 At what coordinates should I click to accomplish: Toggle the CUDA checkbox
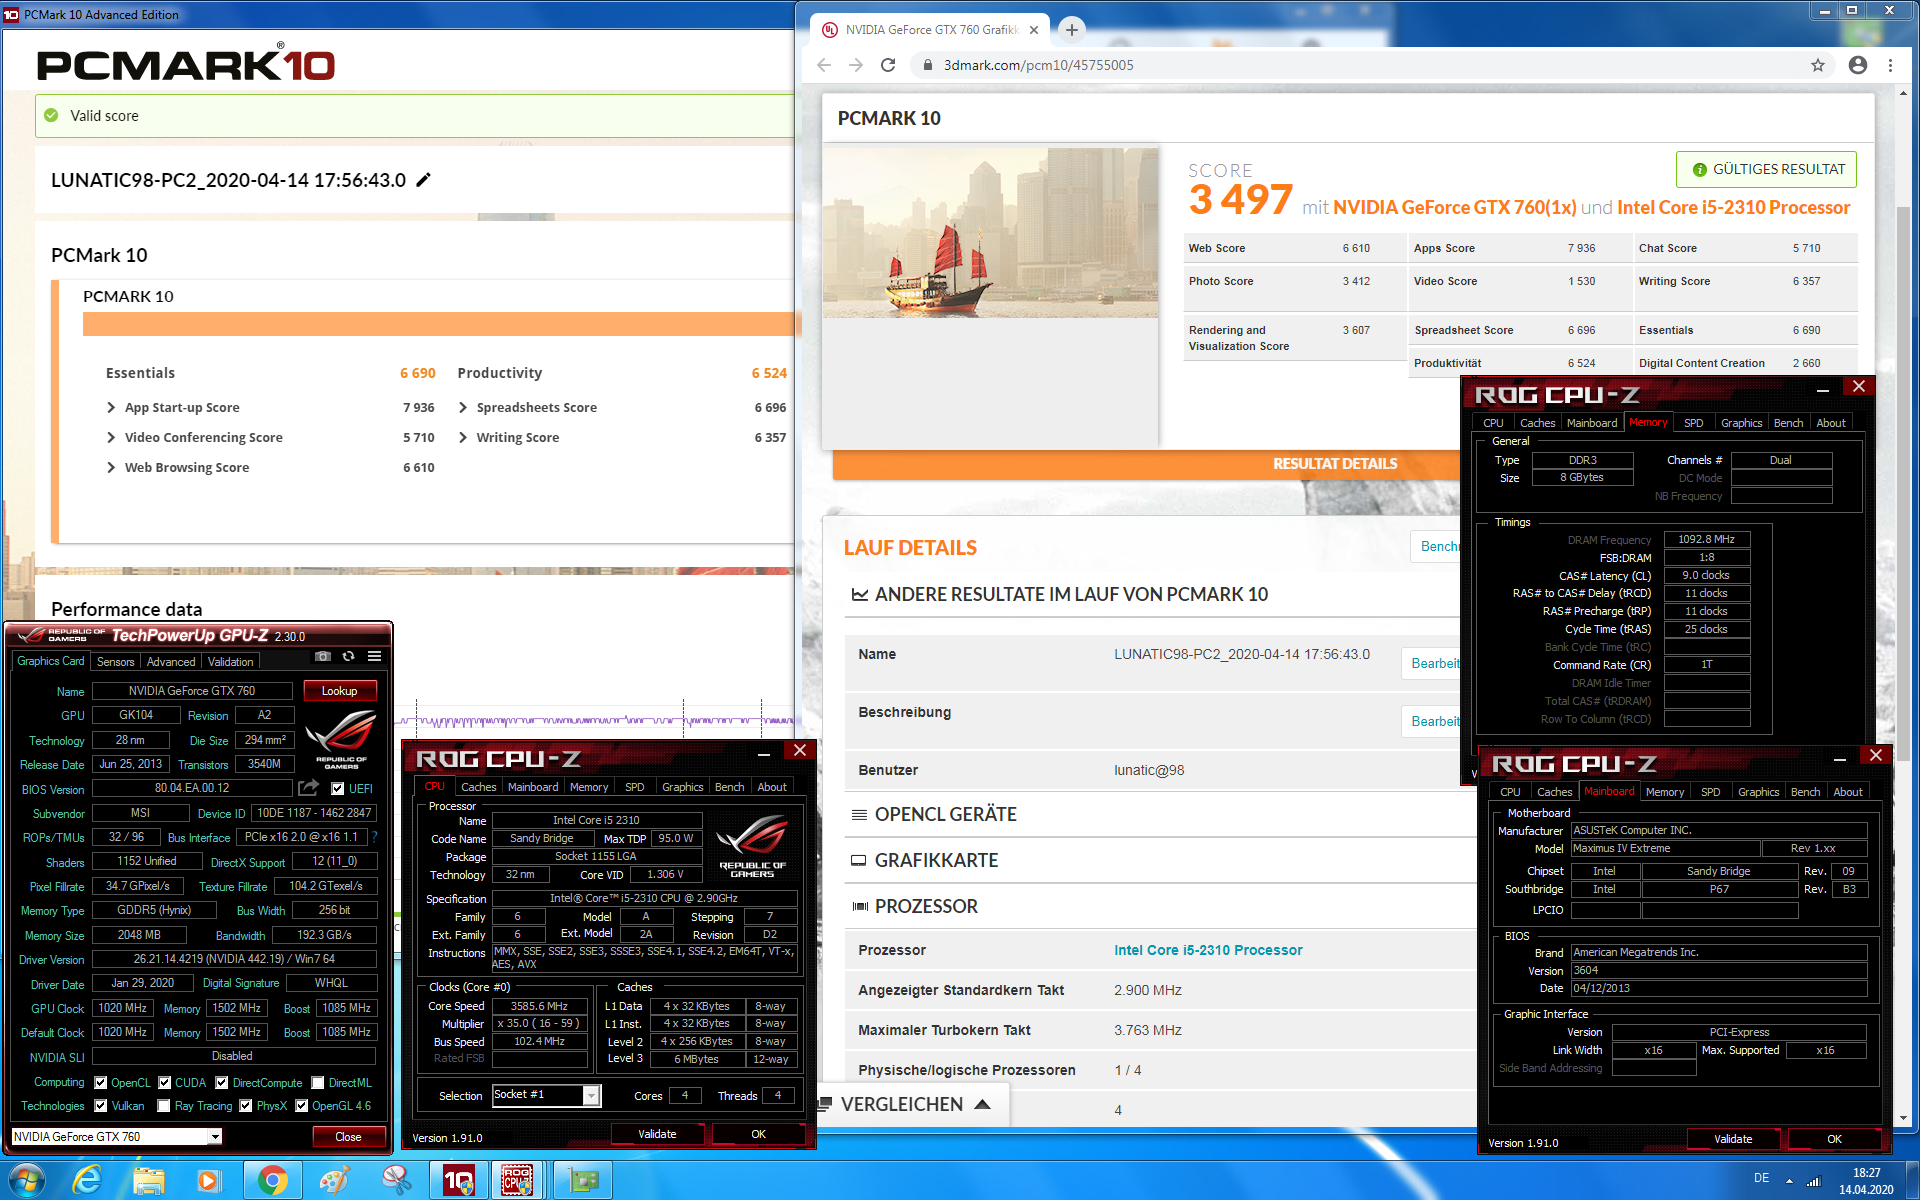165,1082
